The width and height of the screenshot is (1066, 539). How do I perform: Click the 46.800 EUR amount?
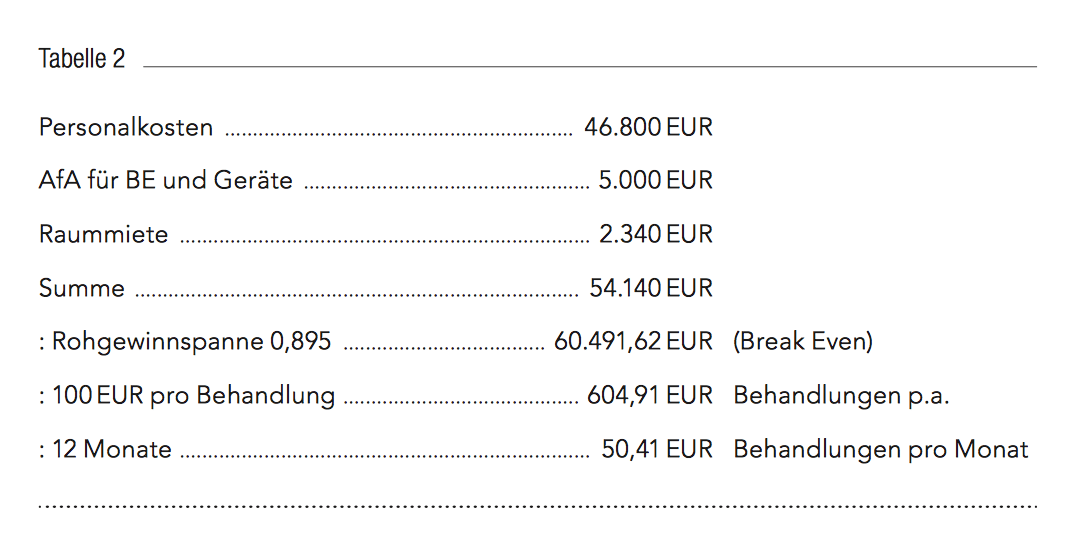648,127
